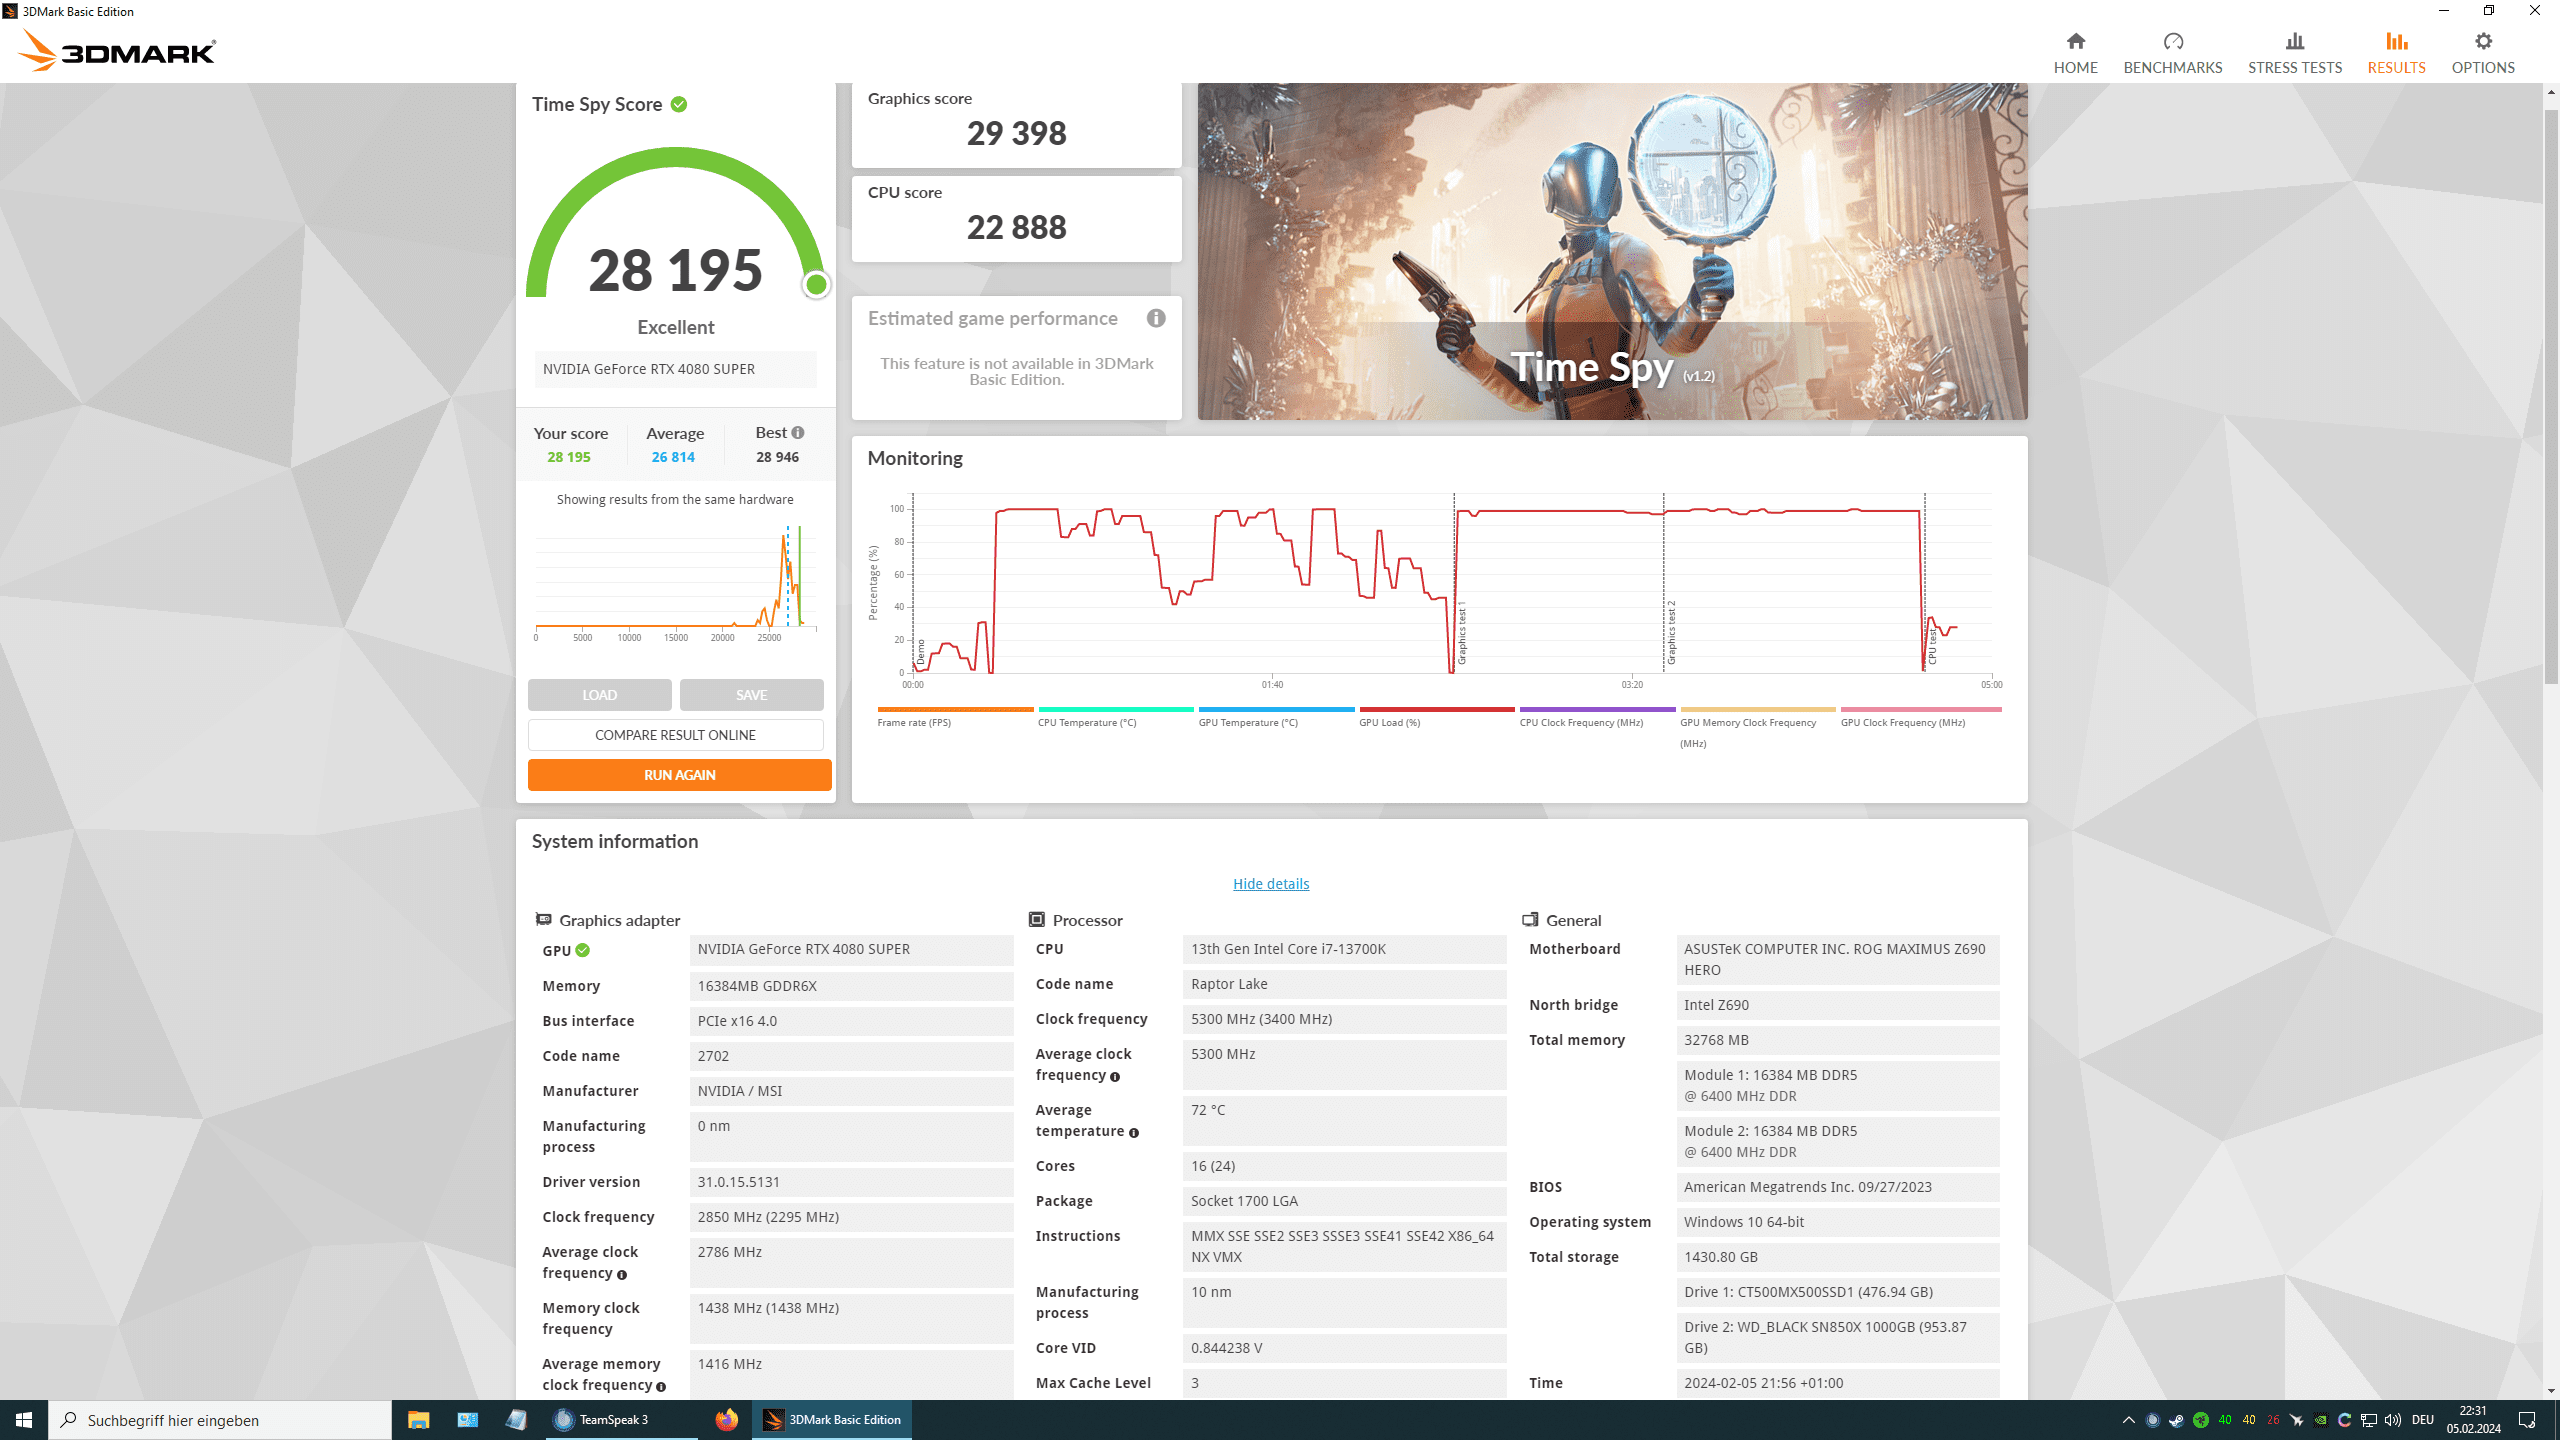Switch to TeamSpeak 3 in the taskbar
Image resolution: width=2560 pixels, height=1440 pixels.
point(622,1420)
